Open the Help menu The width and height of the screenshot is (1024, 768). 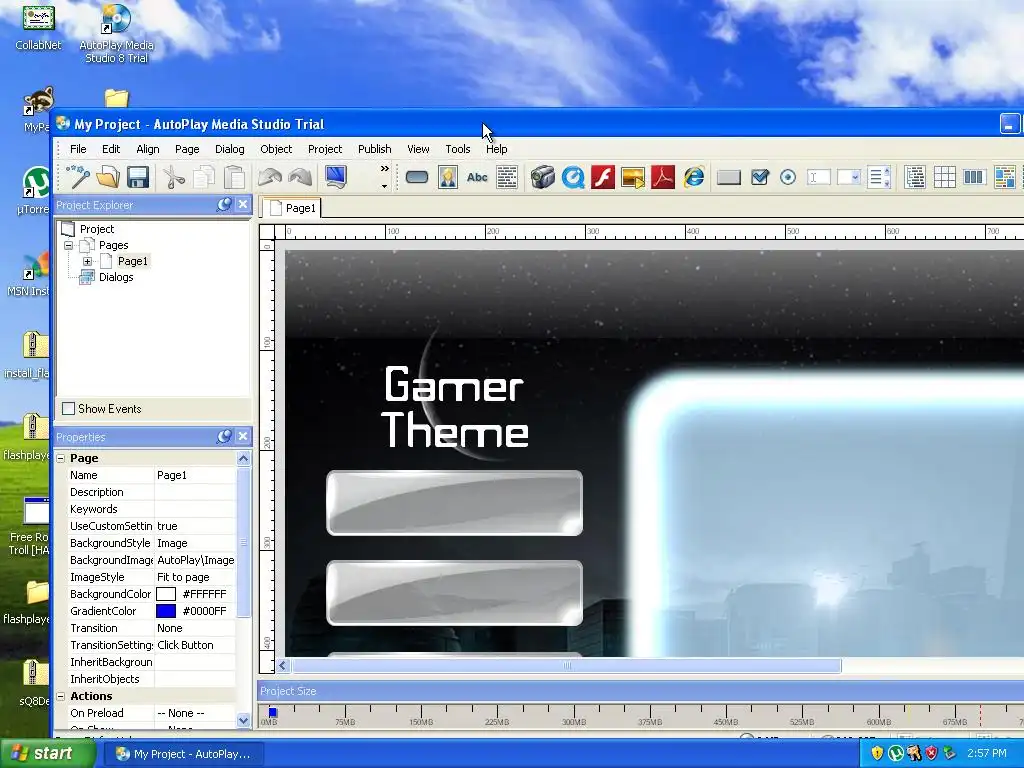click(496, 149)
